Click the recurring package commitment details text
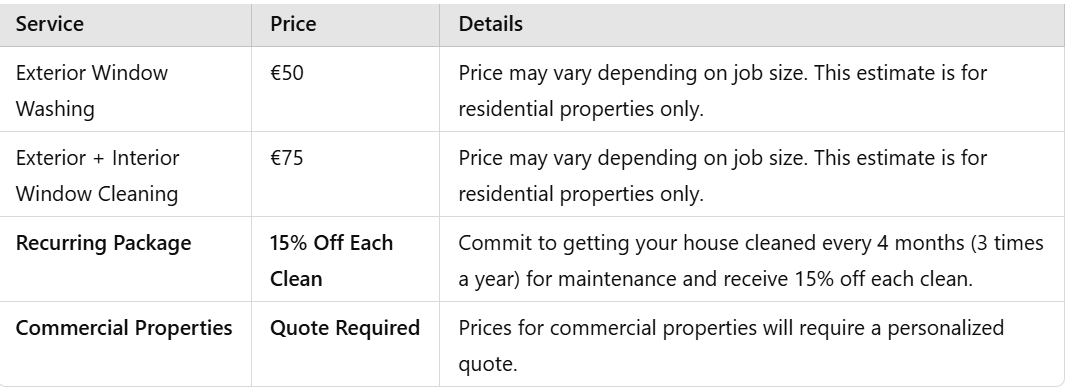The height and width of the screenshot is (388, 1071). 751,261
